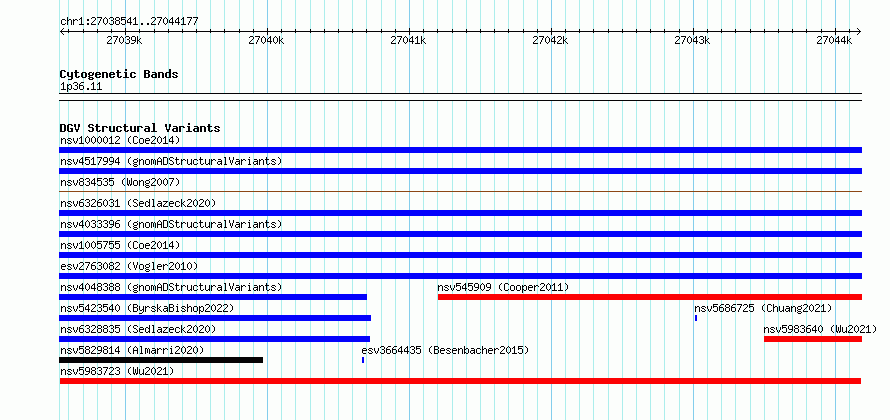890x420 pixels.
Task: Click the 27039k ruler tick label
Action: point(124,41)
